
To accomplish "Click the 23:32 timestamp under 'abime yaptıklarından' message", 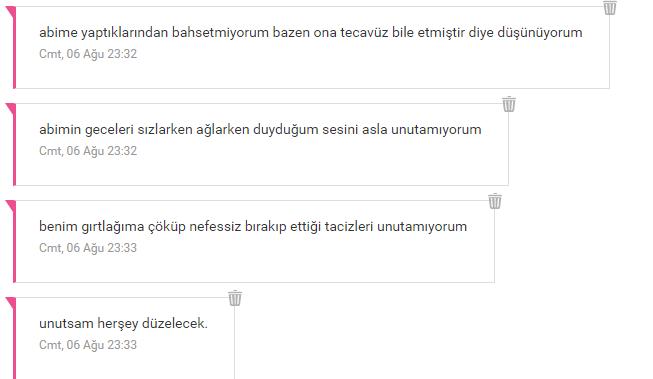I will [x=88, y=54].
